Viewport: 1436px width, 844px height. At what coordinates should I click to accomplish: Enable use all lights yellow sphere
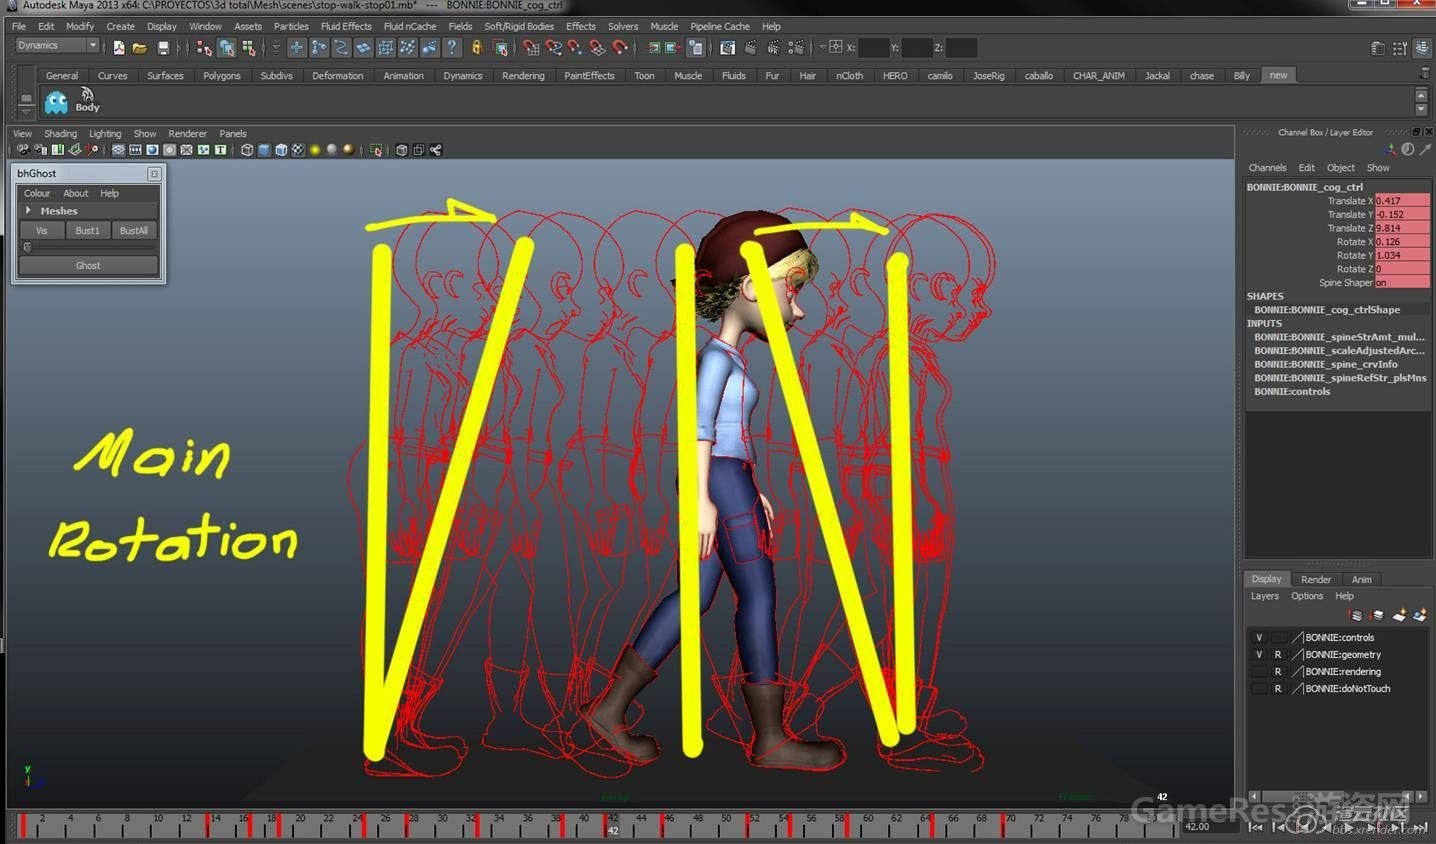(x=315, y=150)
